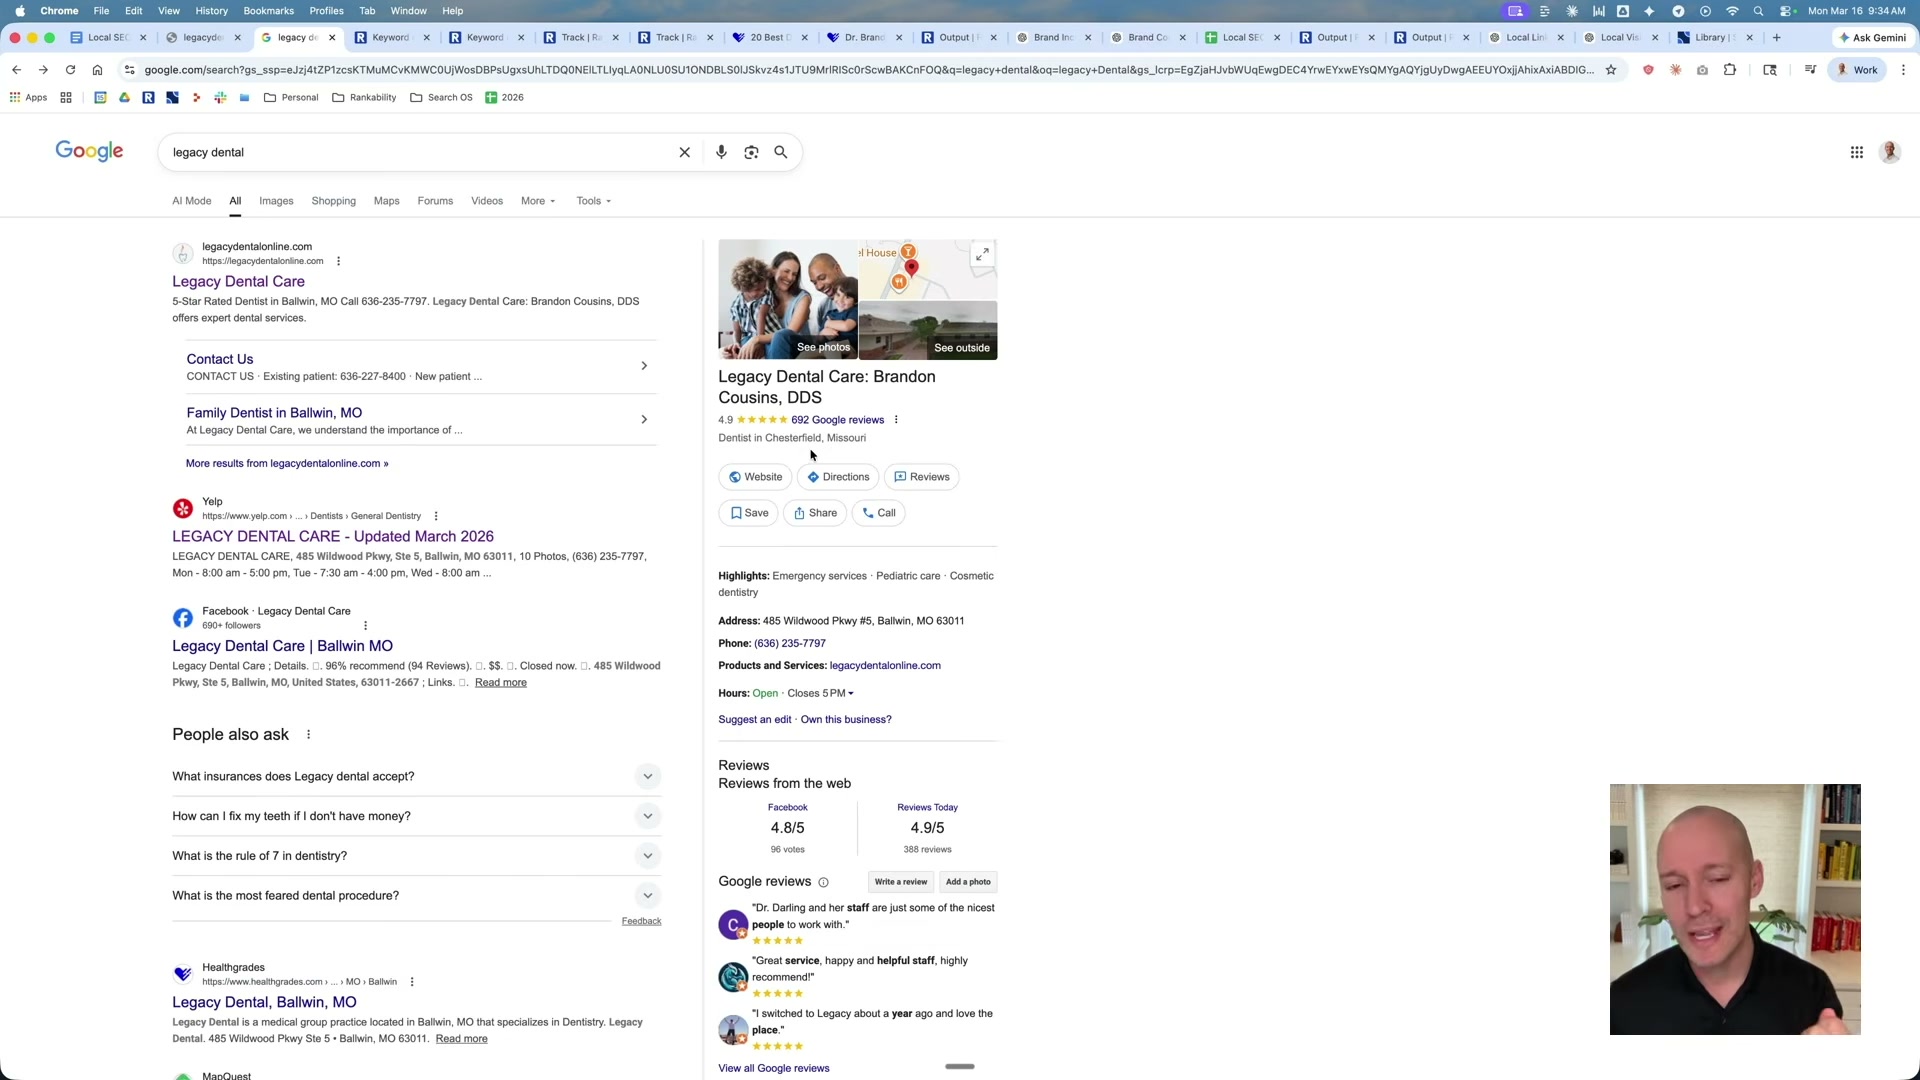Viewport: 1920px width, 1080px height.
Task: Click the browser address bar URL
Action: tap(868, 70)
